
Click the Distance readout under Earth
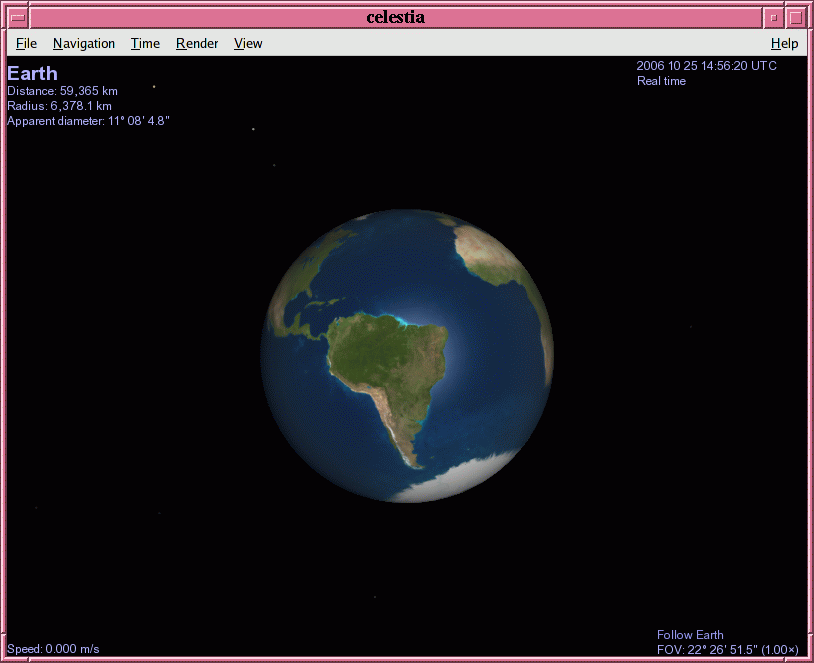click(x=62, y=91)
